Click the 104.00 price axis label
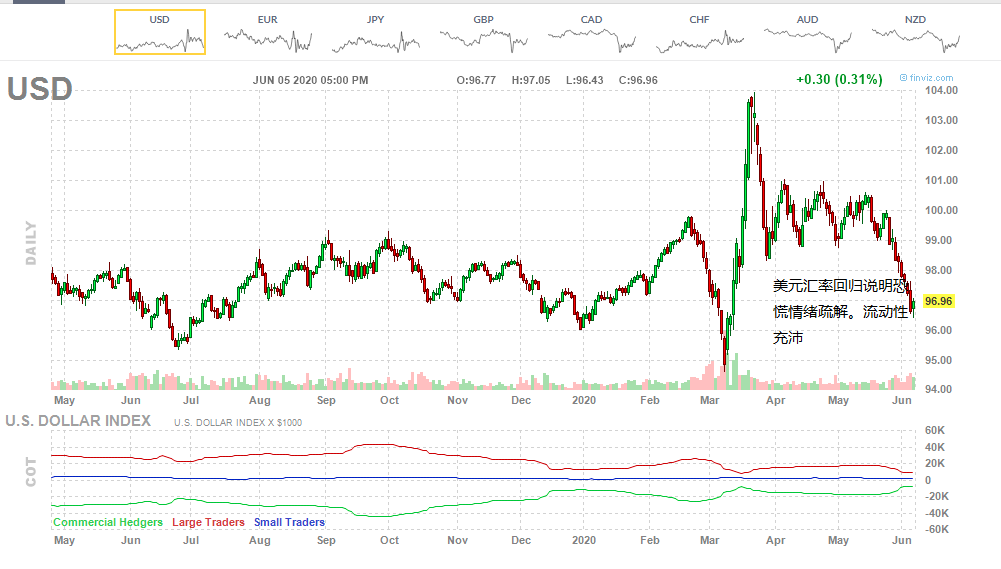 tap(942, 90)
